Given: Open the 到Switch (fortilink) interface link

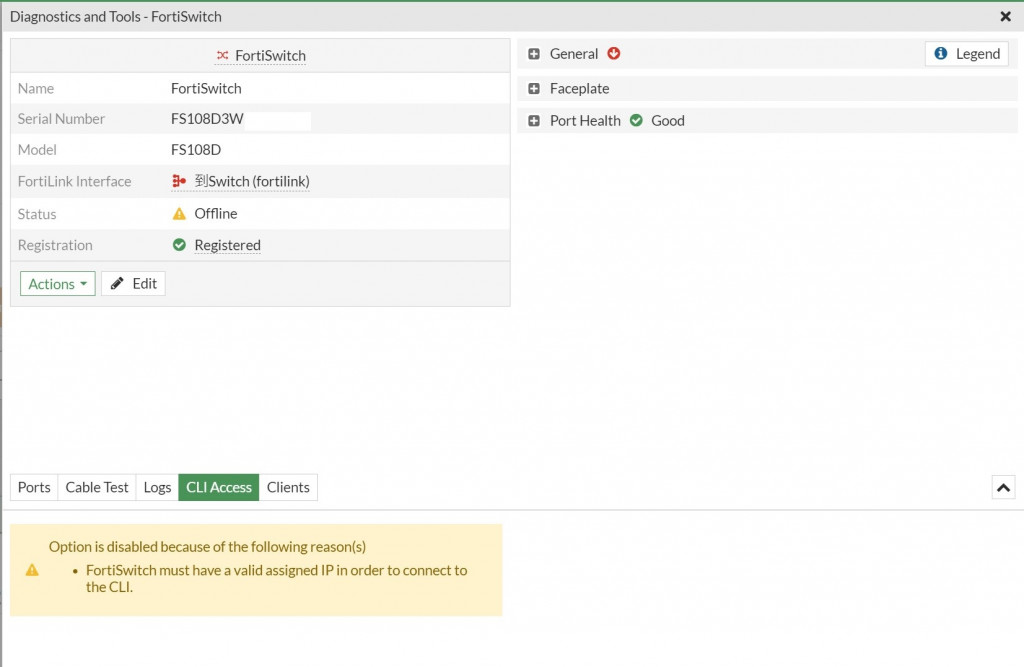Looking at the screenshot, I should tap(252, 181).
